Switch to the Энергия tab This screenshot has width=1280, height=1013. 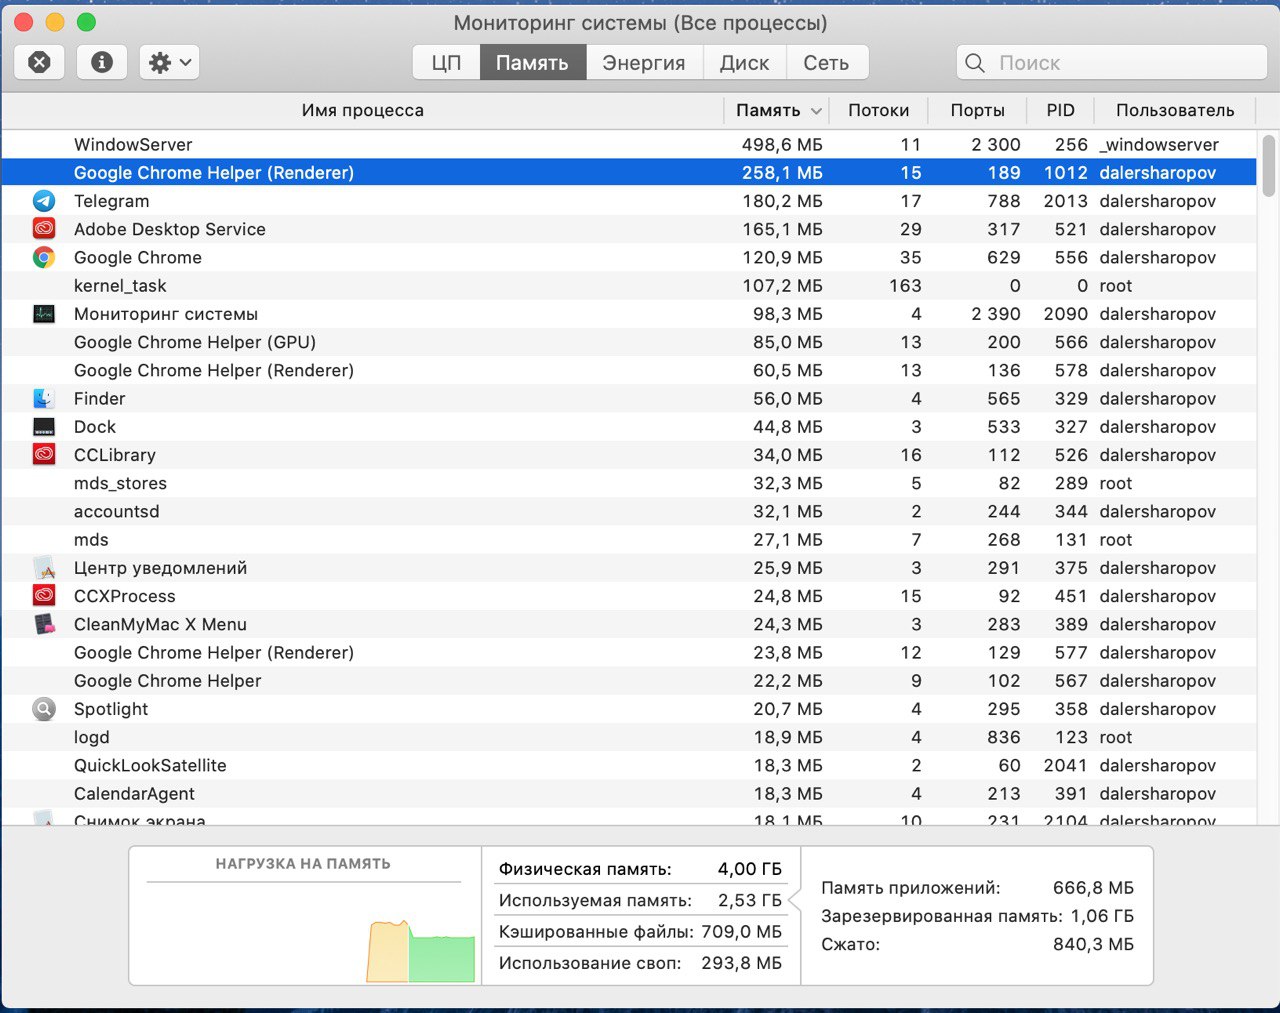click(x=644, y=62)
